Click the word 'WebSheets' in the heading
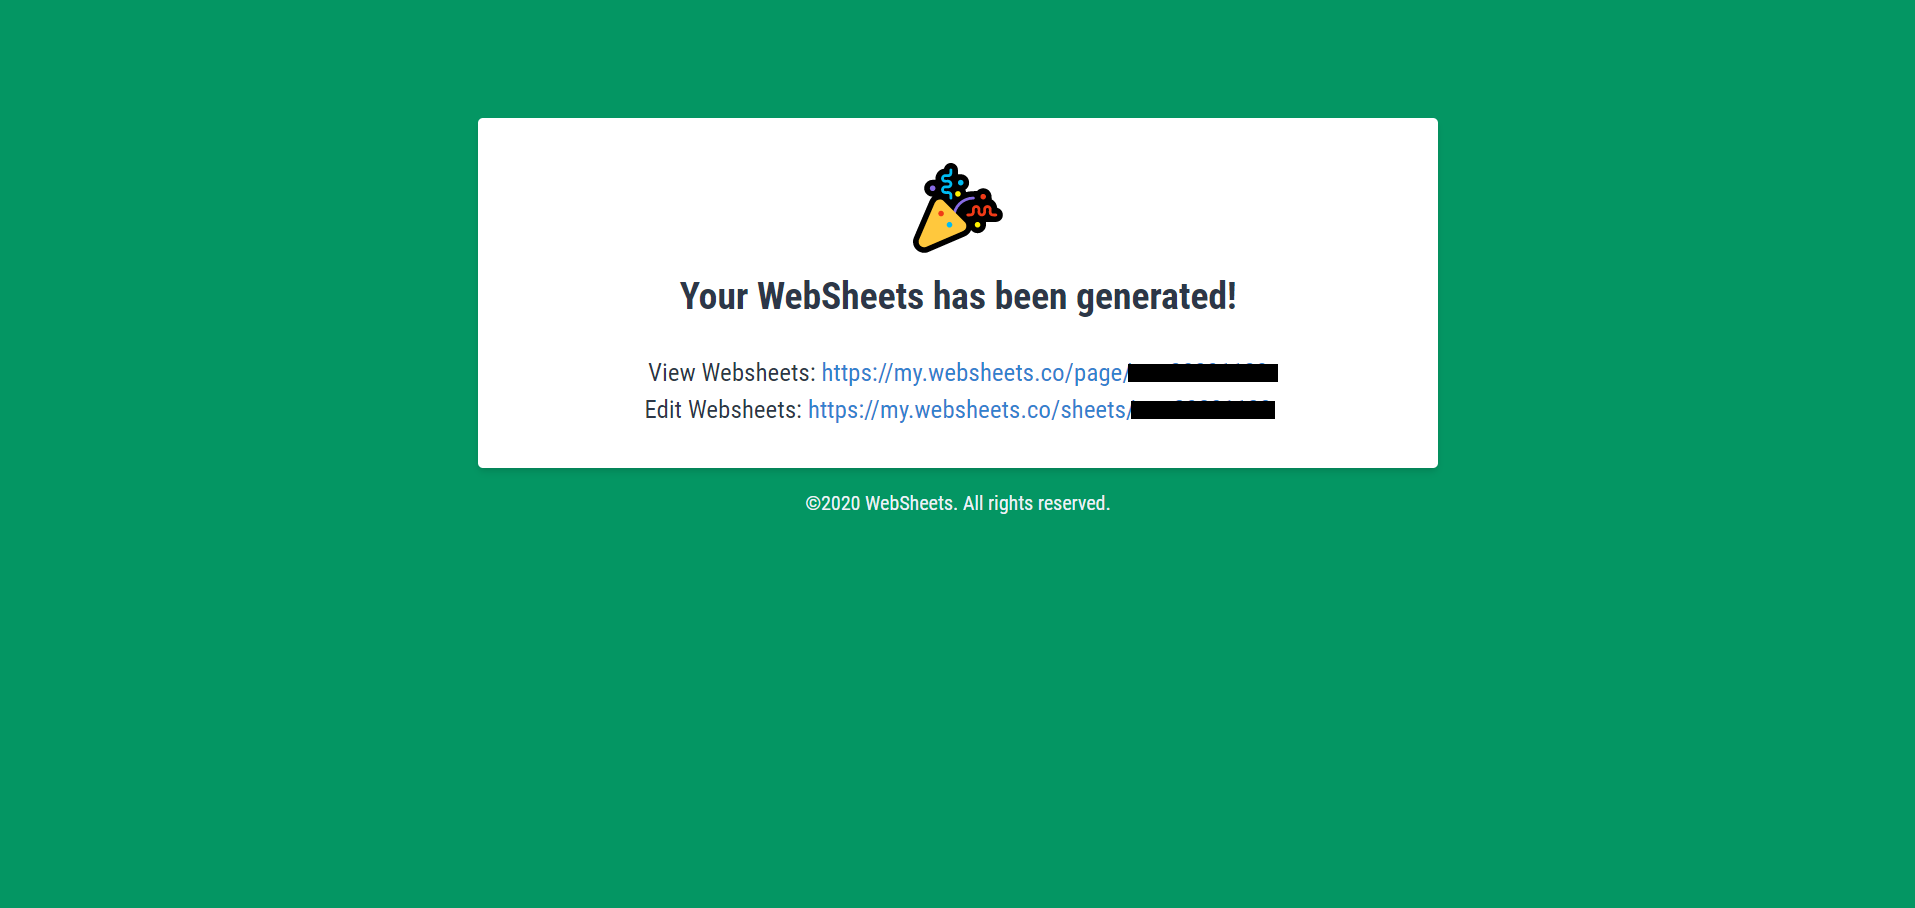 (x=841, y=296)
